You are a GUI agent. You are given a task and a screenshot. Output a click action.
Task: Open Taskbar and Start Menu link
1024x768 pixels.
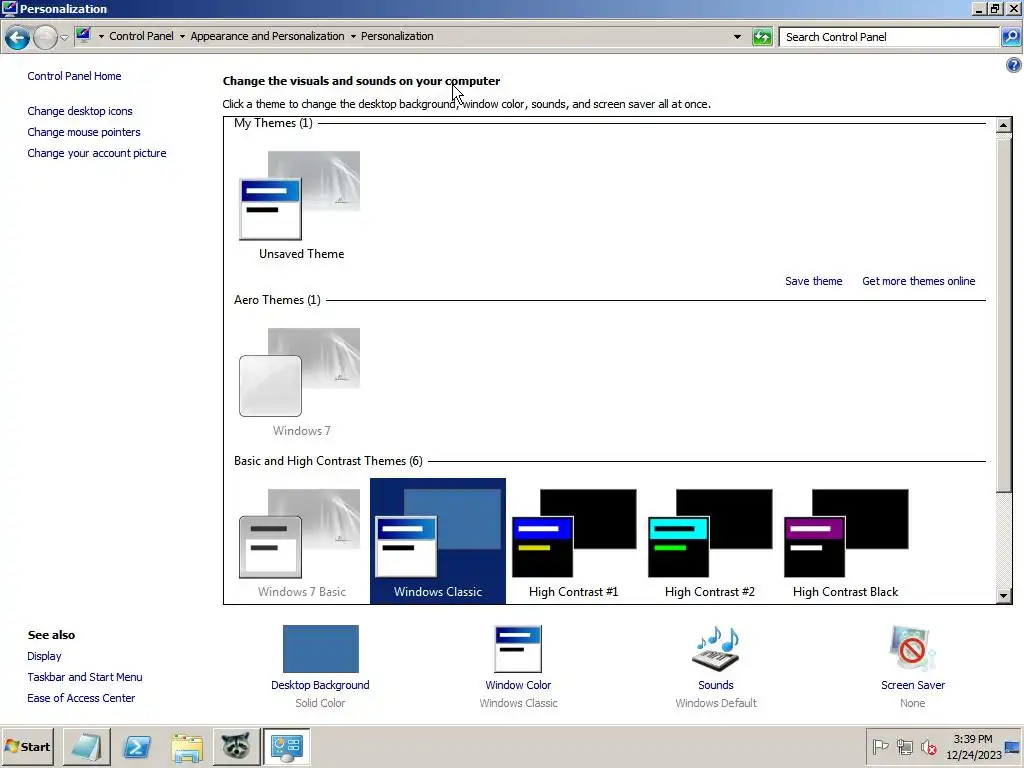85,677
